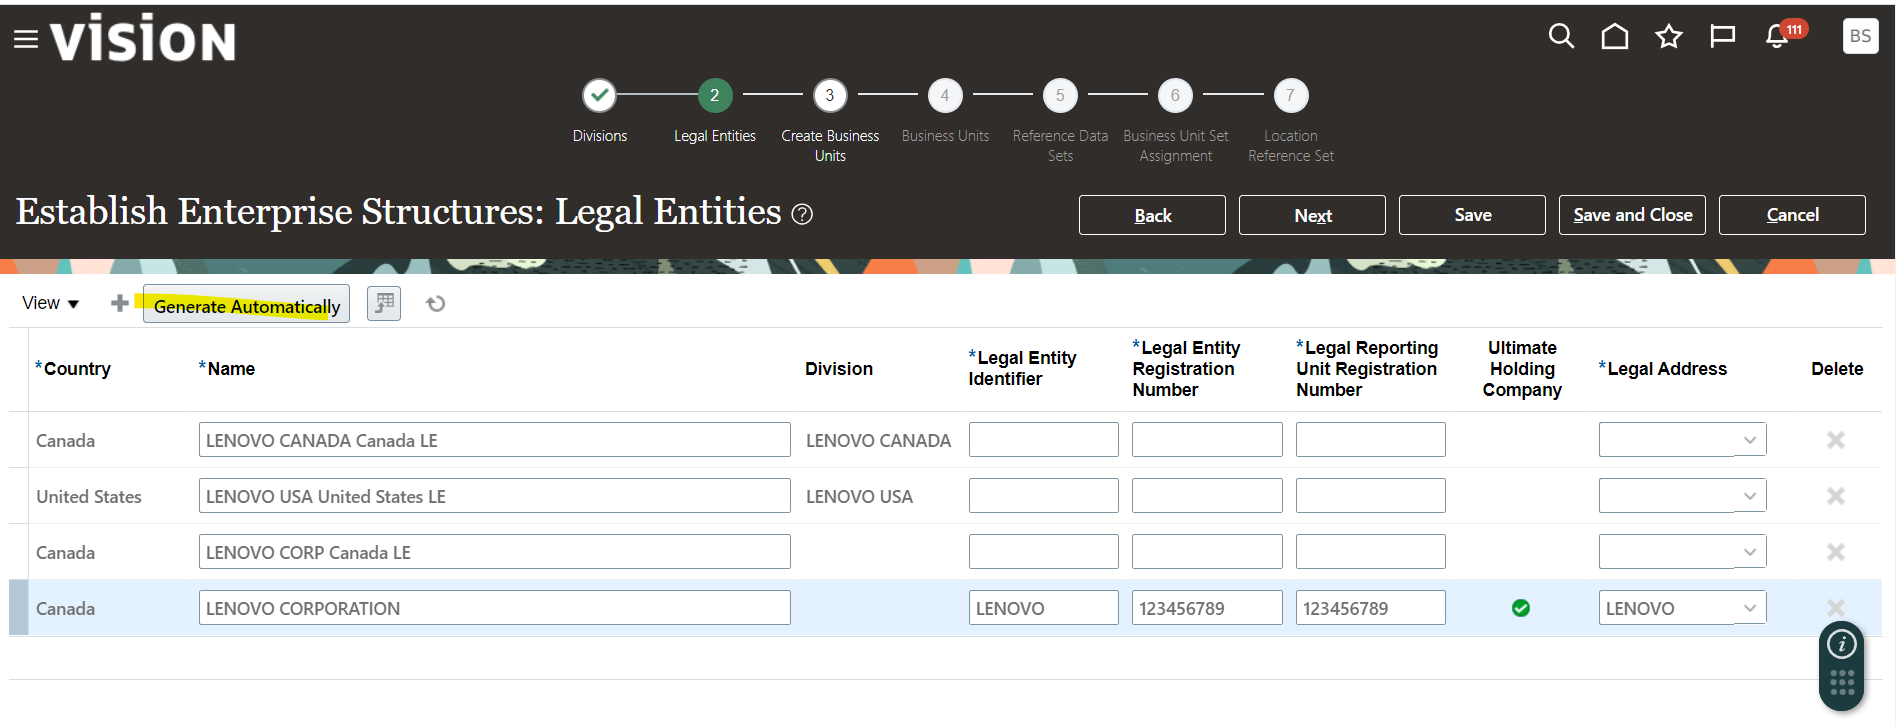Screen dimensions: 1896x727
Task: Delete the LENOVO CORP Canada LE row
Action: [x=1836, y=552]
